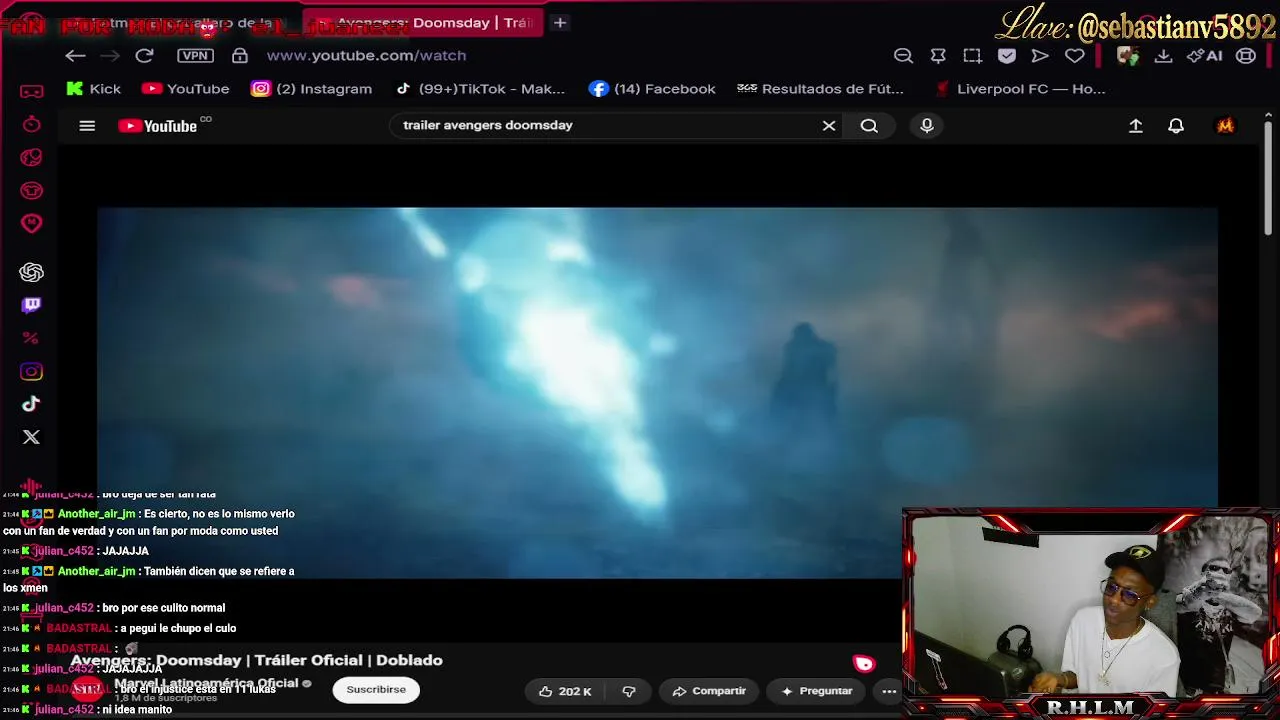The width and height of the screenshot is (1280, 720).
Task: Open the browser AI assistant button
Action: tap(1204, 56)
